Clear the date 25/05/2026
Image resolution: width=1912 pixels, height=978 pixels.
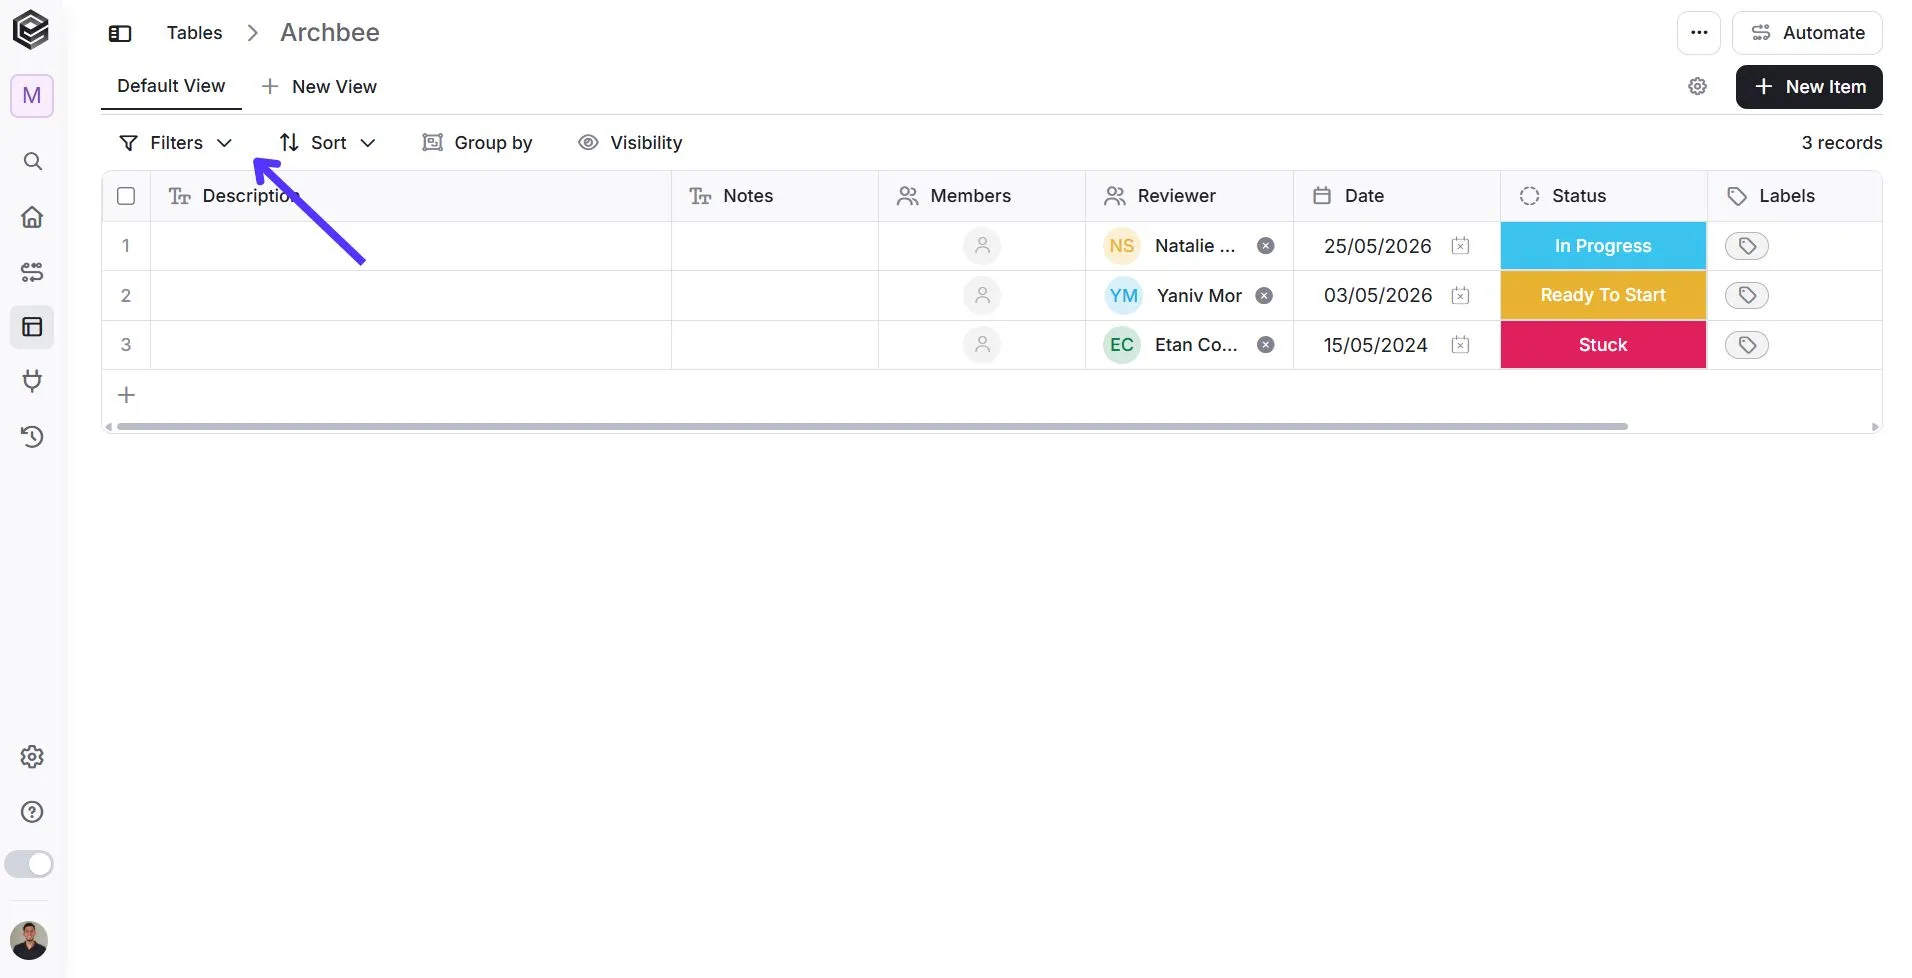(x=1460, y=246)
